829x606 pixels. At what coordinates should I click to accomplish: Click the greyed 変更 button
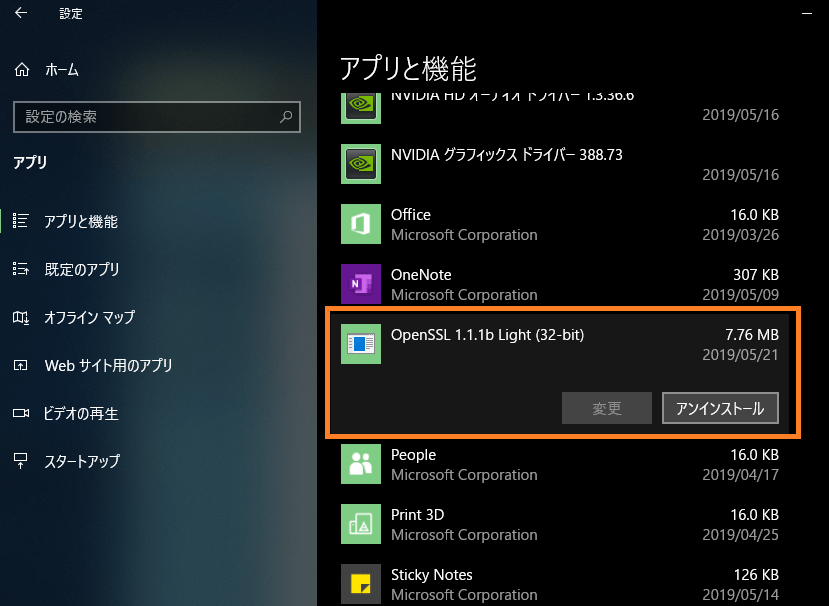click(606, 408)
